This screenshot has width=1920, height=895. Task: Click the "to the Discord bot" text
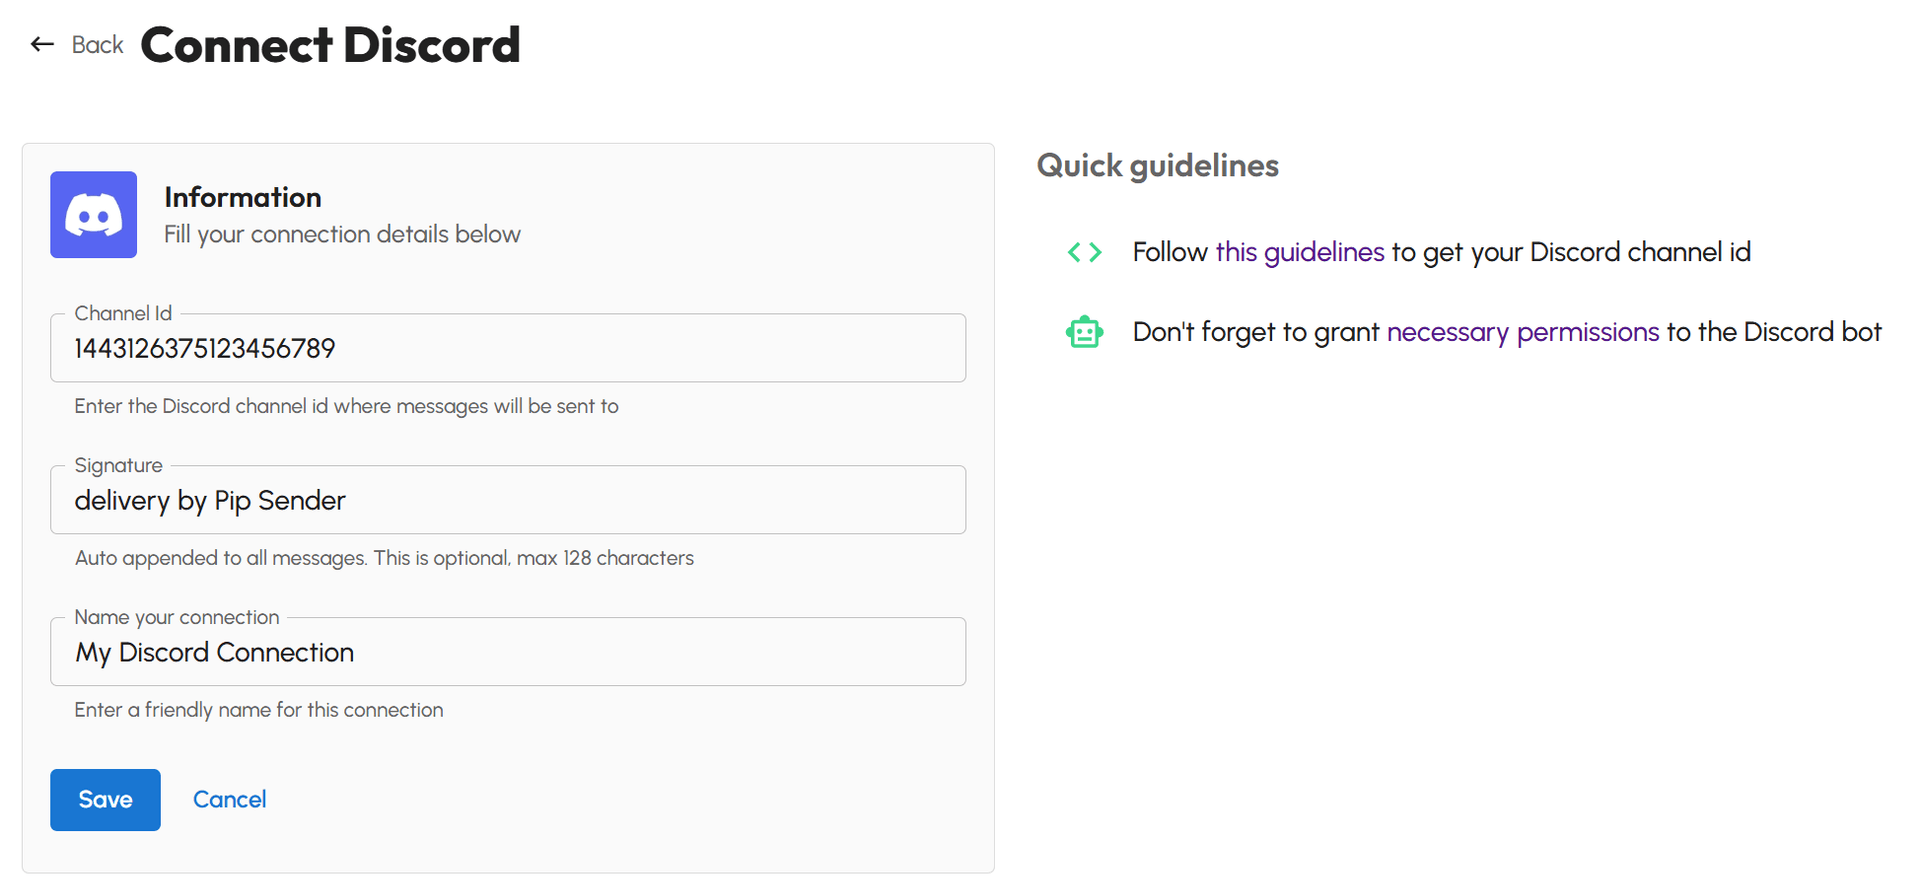click(1774, 332)
